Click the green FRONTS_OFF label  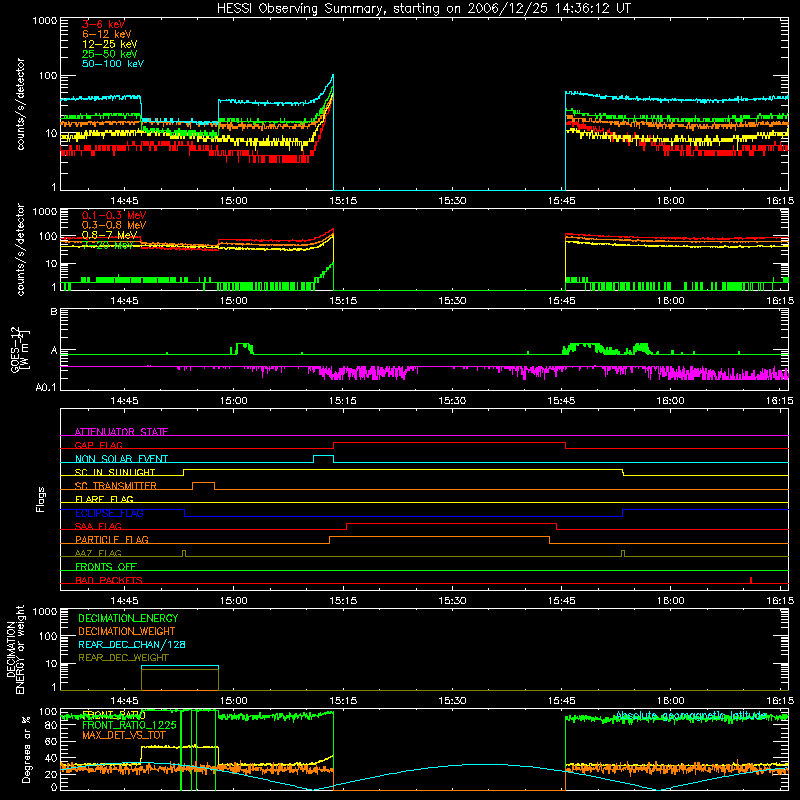tap(106, 567)
